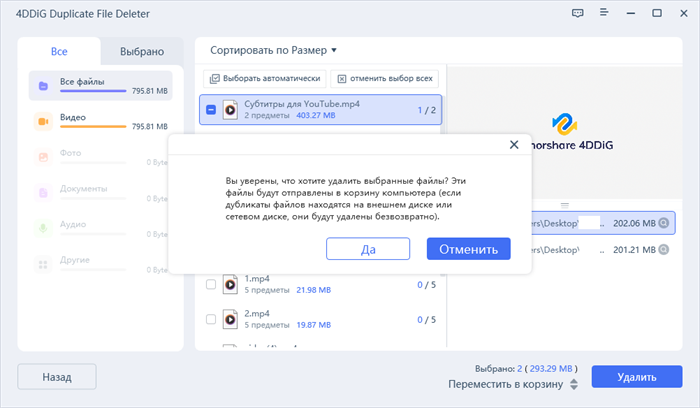The image size is (700, 408).
Task: Click the video file icon of 1.mp4
Action: pyautogui.click(x=230, y=284)
